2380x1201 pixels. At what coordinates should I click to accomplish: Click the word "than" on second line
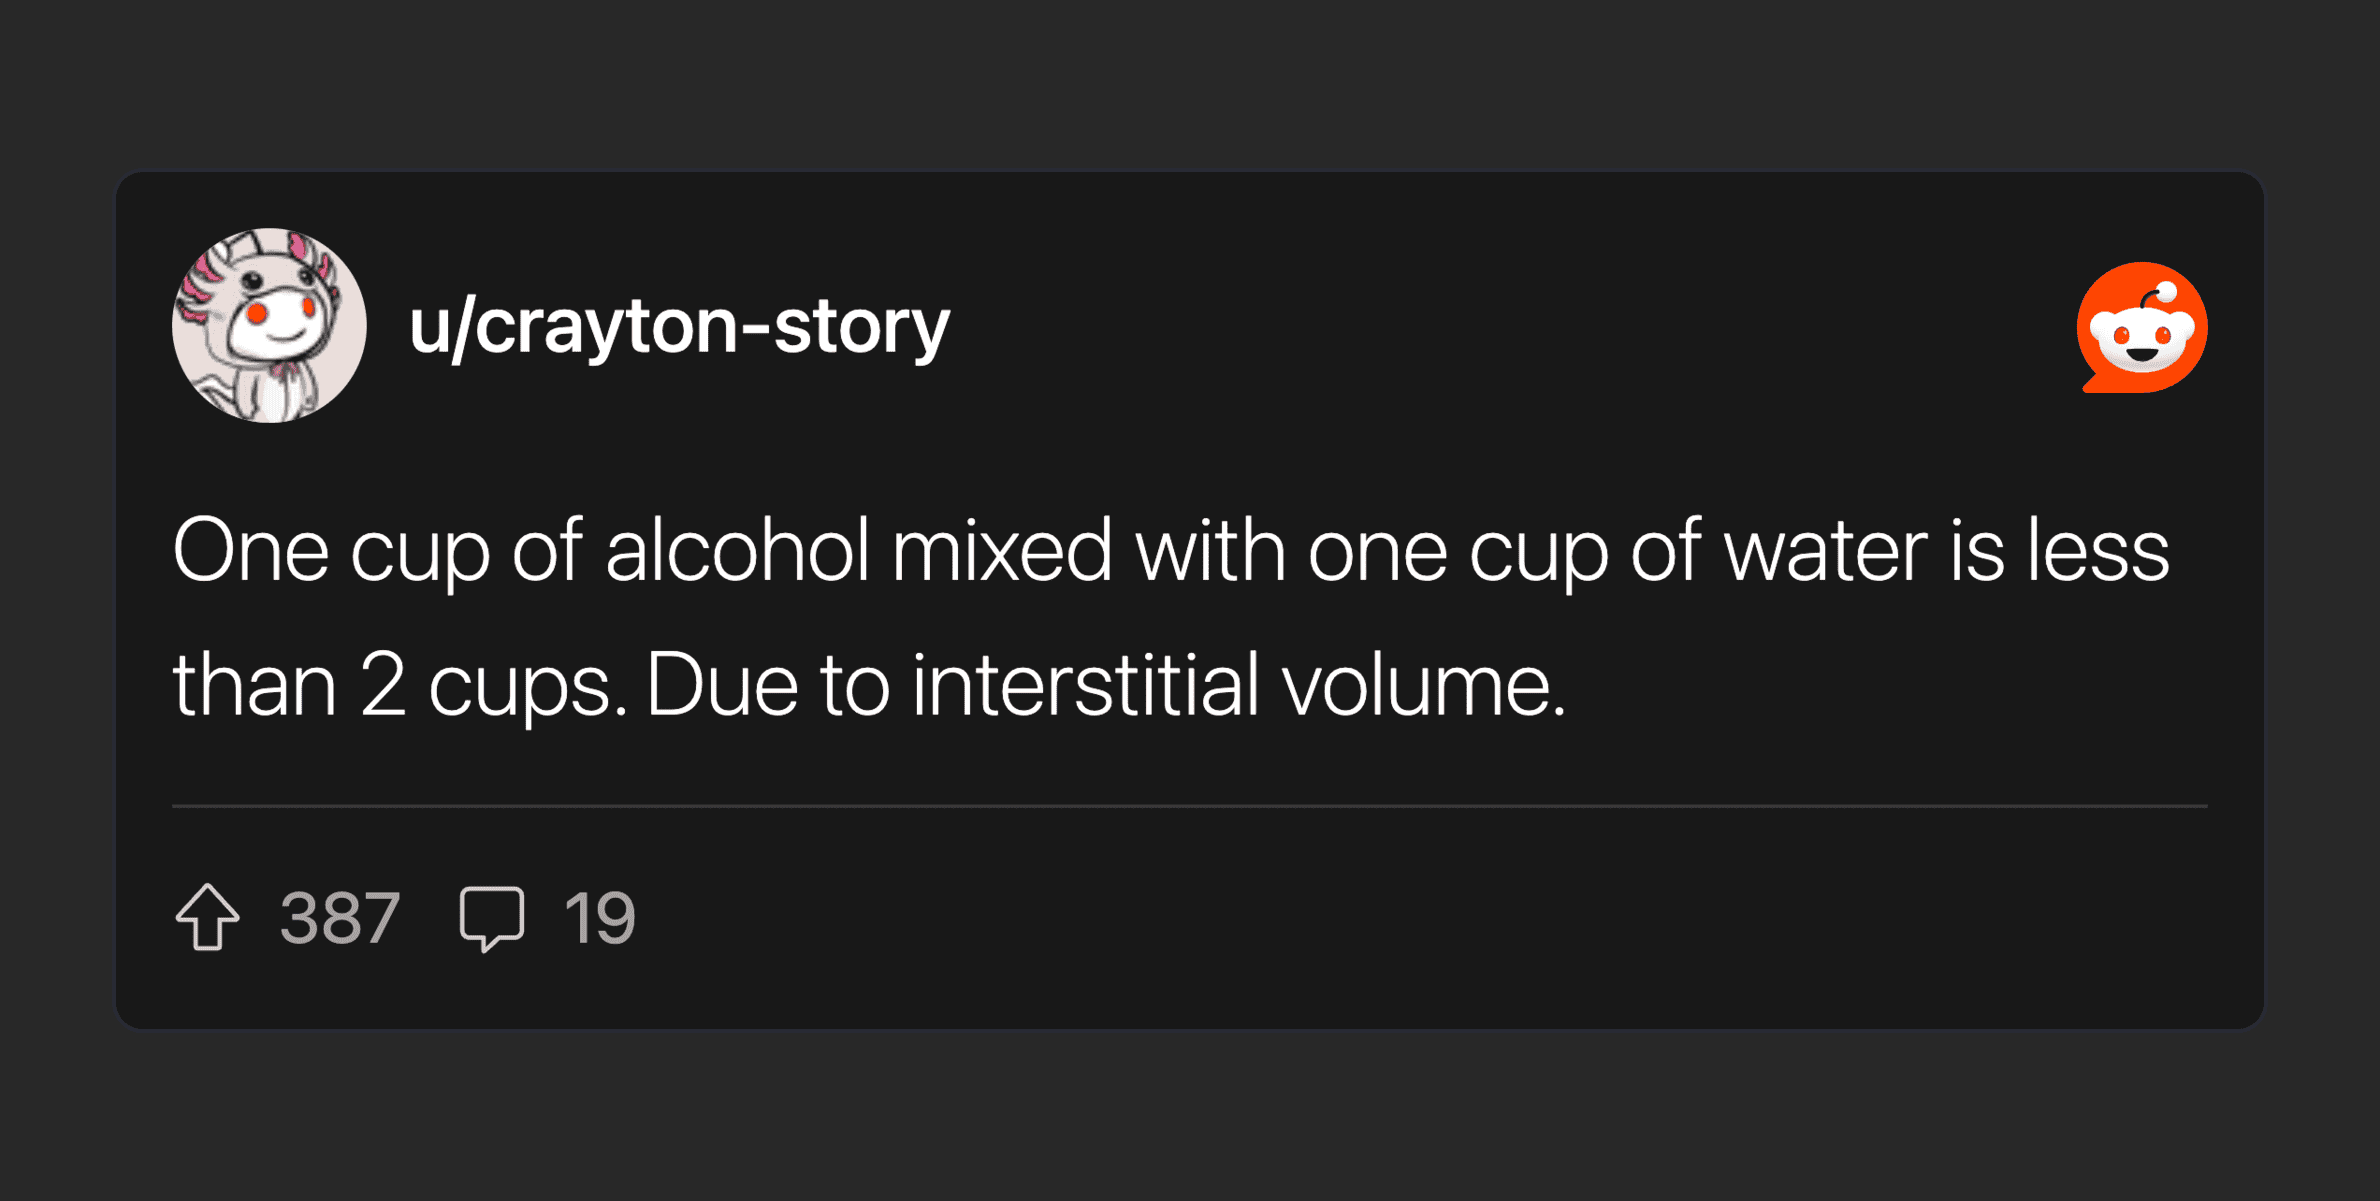254,685
